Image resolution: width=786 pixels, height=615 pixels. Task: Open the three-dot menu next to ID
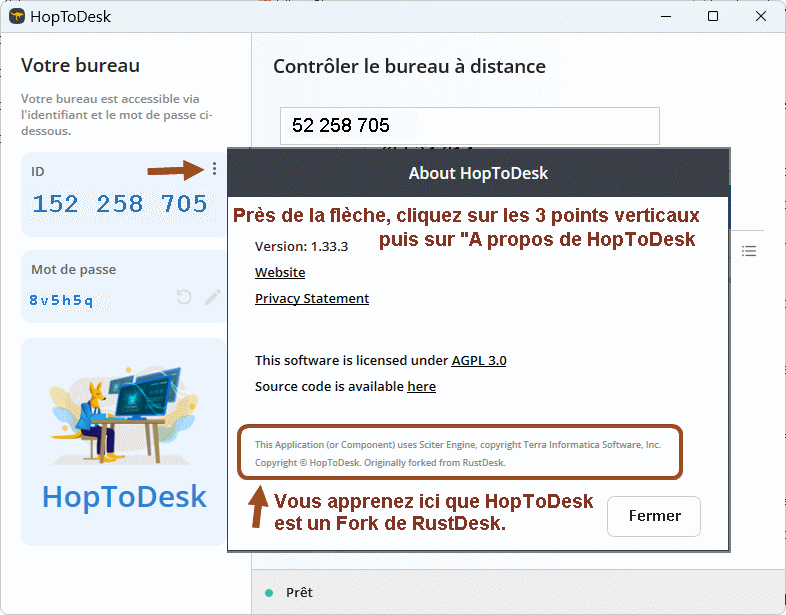pos(215,169)
